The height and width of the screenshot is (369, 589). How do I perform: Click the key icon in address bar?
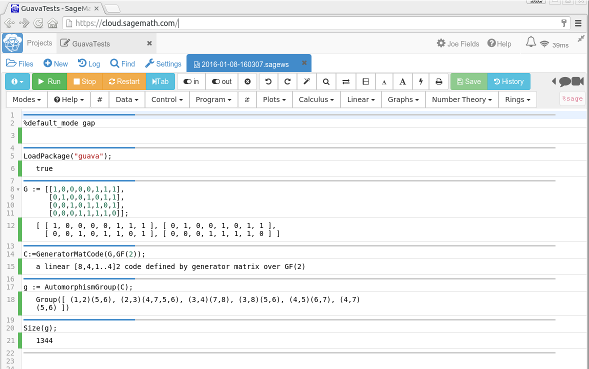(x=564, y=23)
